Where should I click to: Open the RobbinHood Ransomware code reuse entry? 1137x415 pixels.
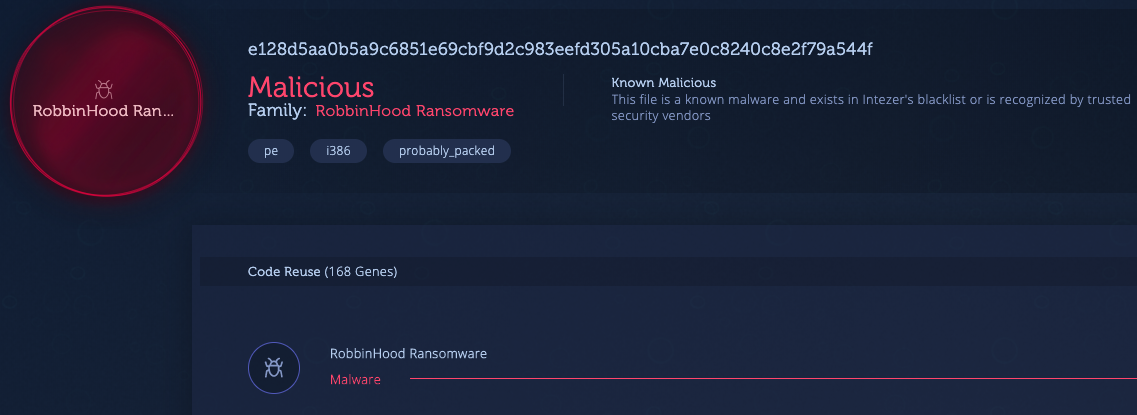point(408,354)
